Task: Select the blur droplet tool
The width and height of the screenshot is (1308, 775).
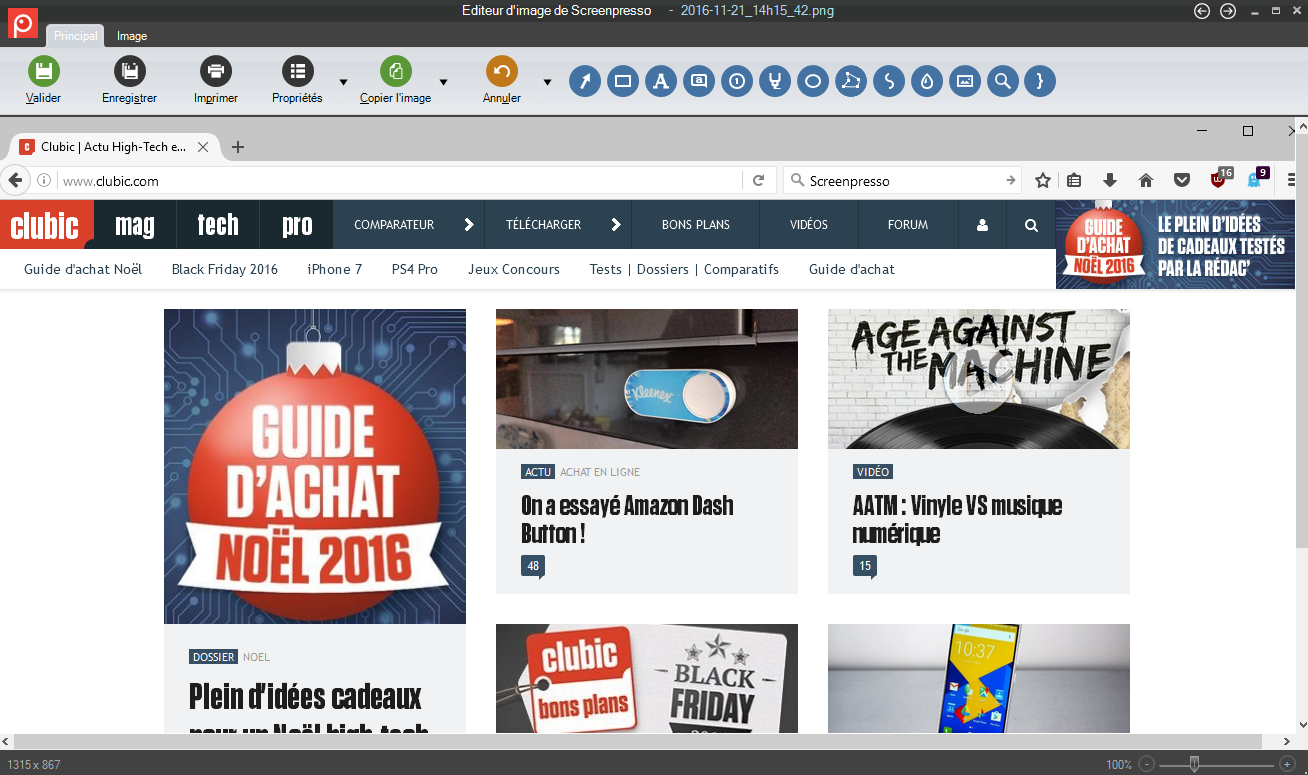Action: [x=927, y=81]
